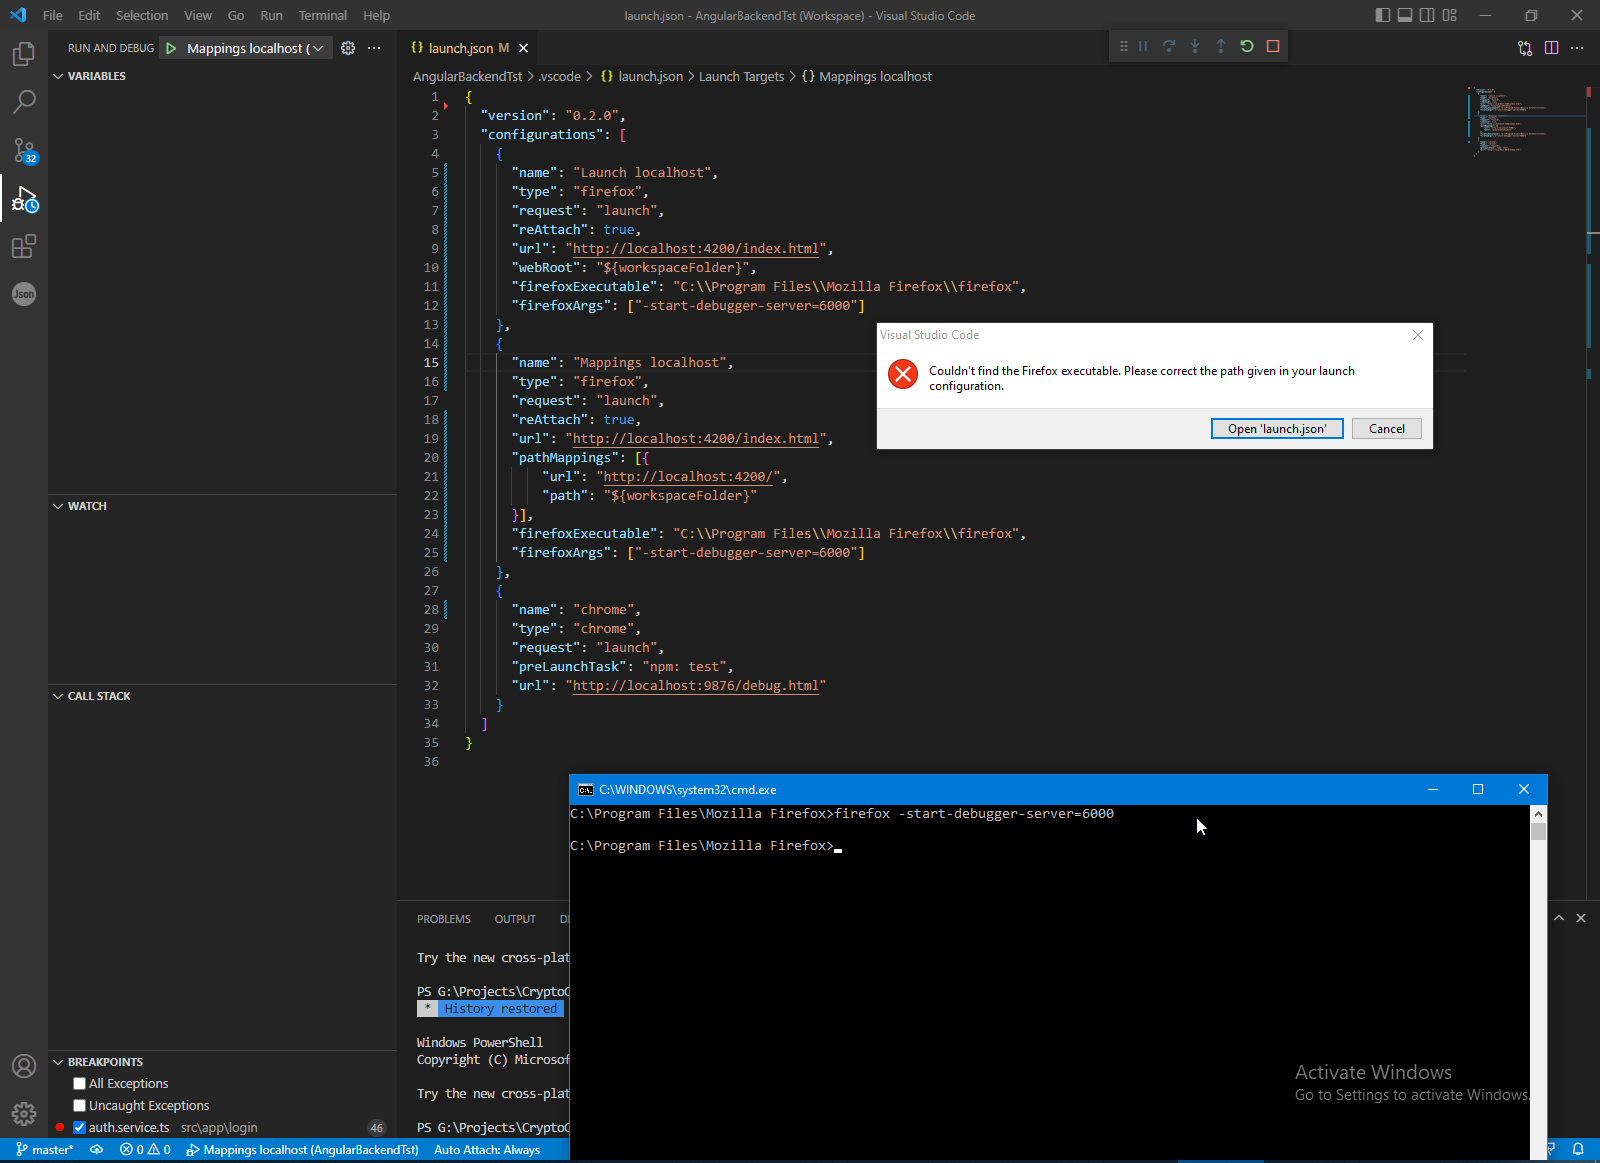This screenshot has width=1600, height=1163.
Task: Open the Edit menu
Action: (89, 15)
